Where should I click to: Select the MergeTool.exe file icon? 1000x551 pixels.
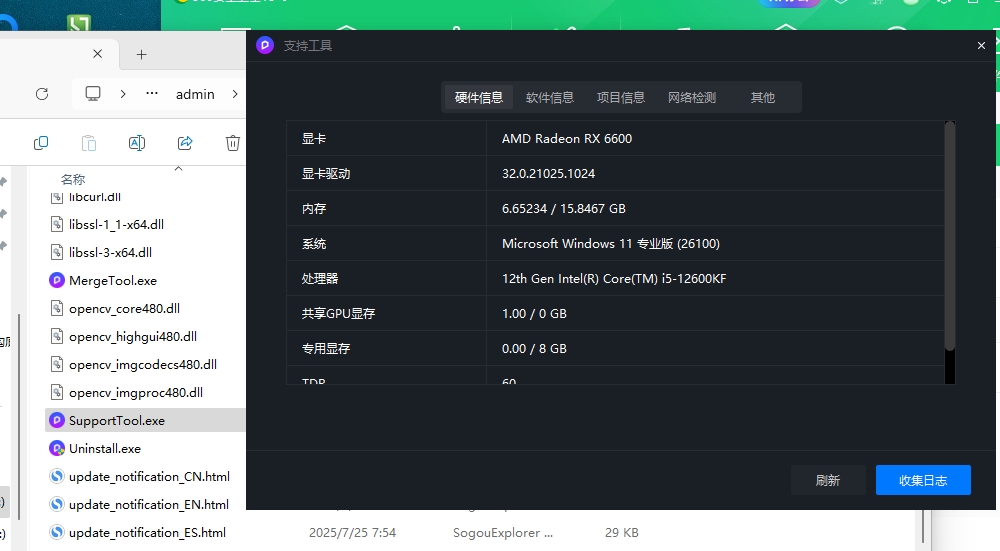point(57,281)
